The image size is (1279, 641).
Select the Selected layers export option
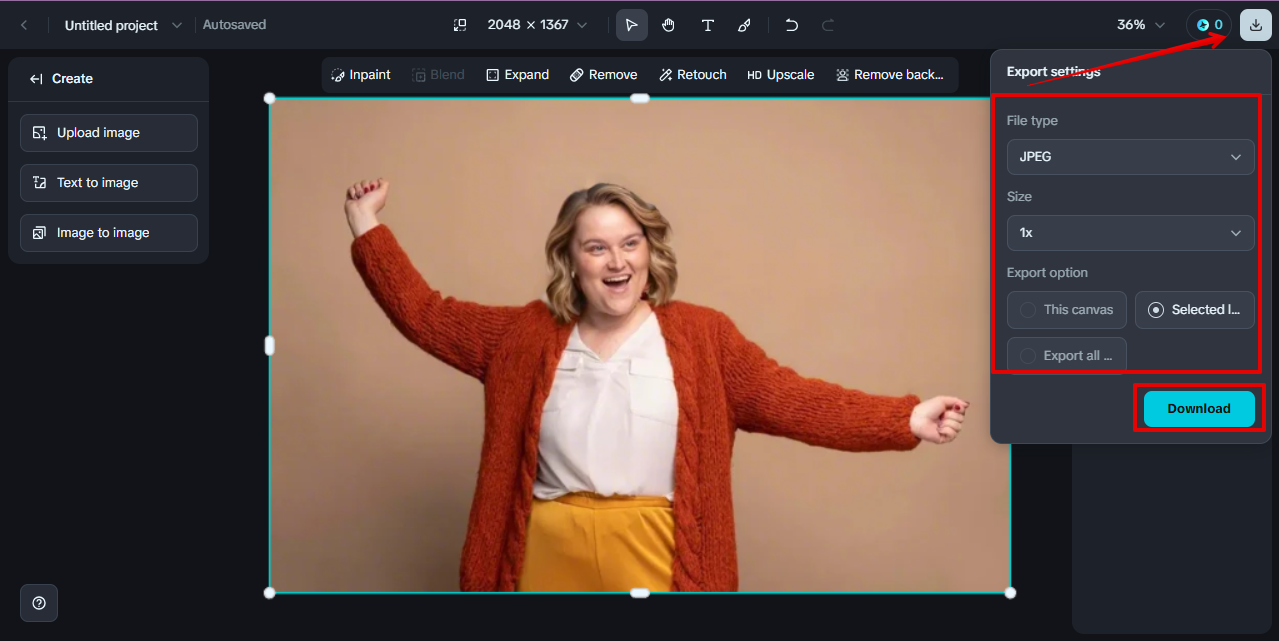[x=1195, y=310]
